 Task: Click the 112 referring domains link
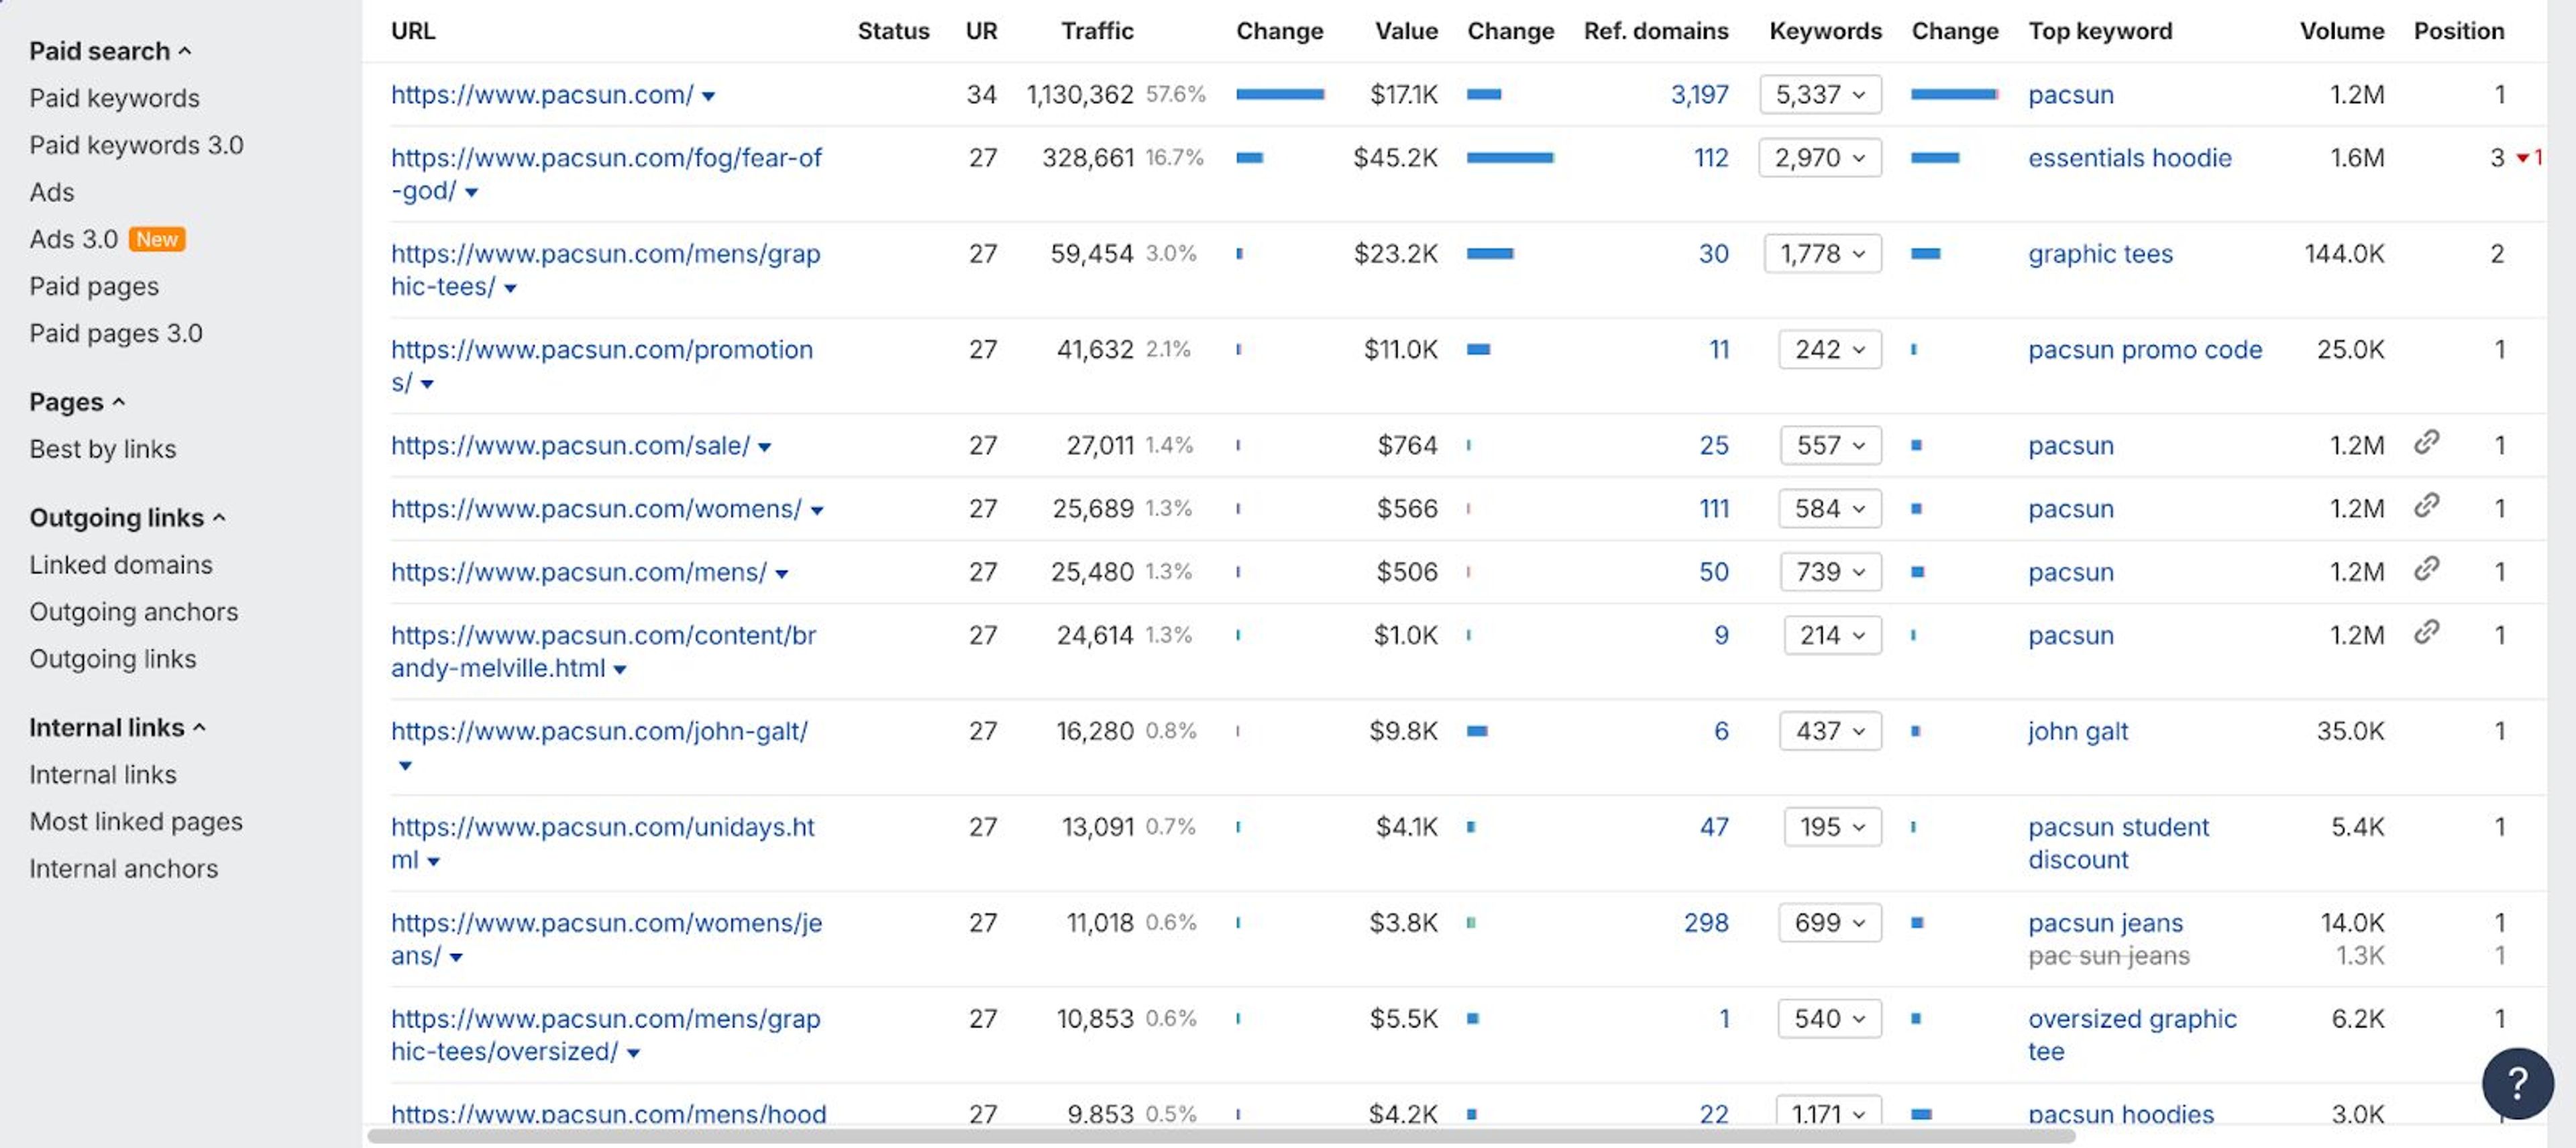(1711, 157)
